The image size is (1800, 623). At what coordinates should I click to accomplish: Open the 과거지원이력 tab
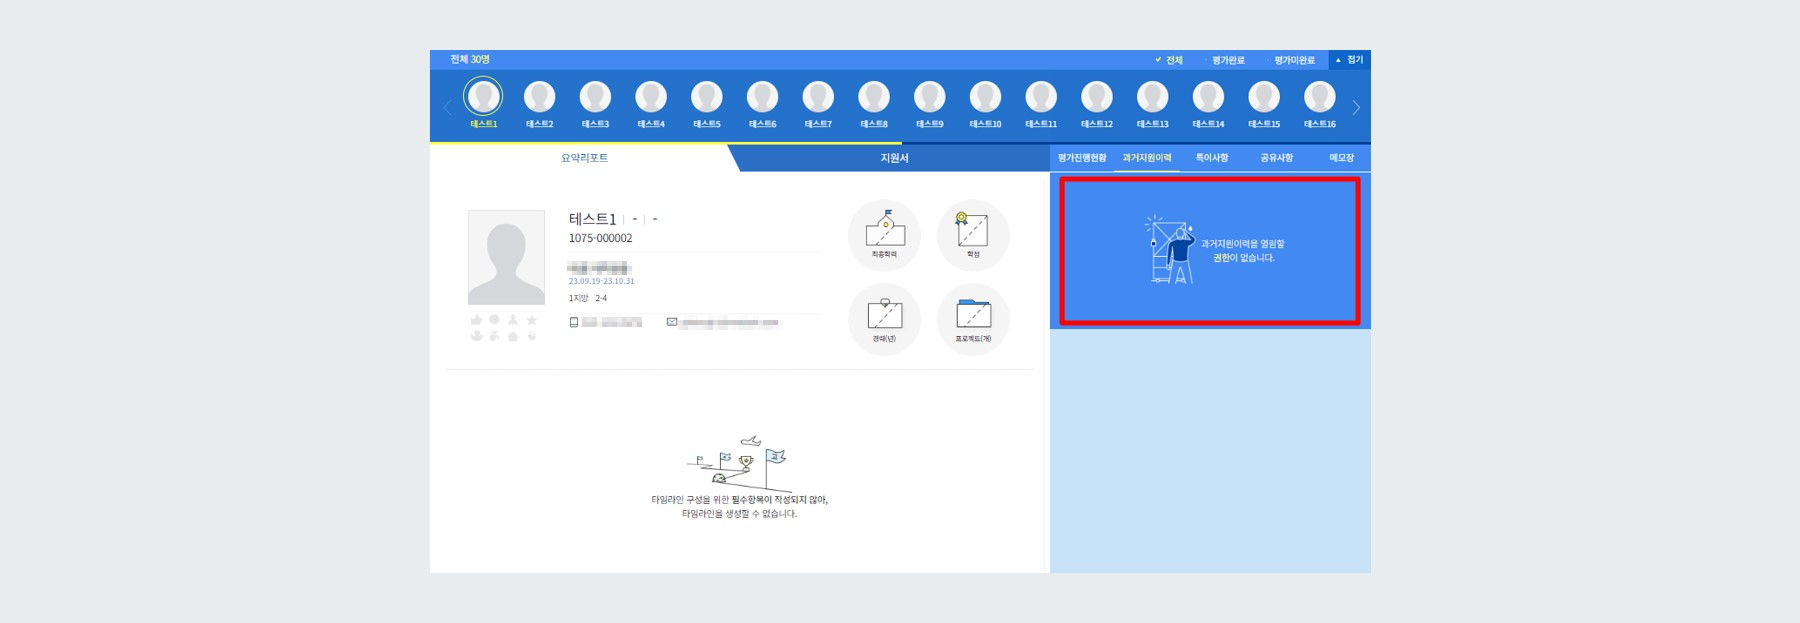coord(1147,158)
